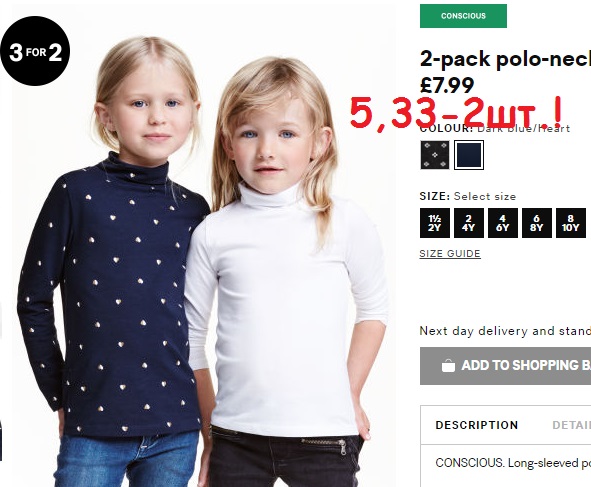Pick the 8-10Y size option
The image size is (591, 487).
click(x=571, y=223)
